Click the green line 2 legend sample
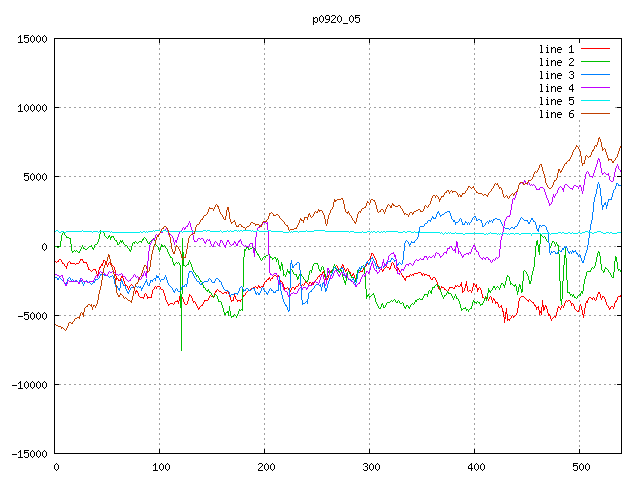 (x=596, y=62)
